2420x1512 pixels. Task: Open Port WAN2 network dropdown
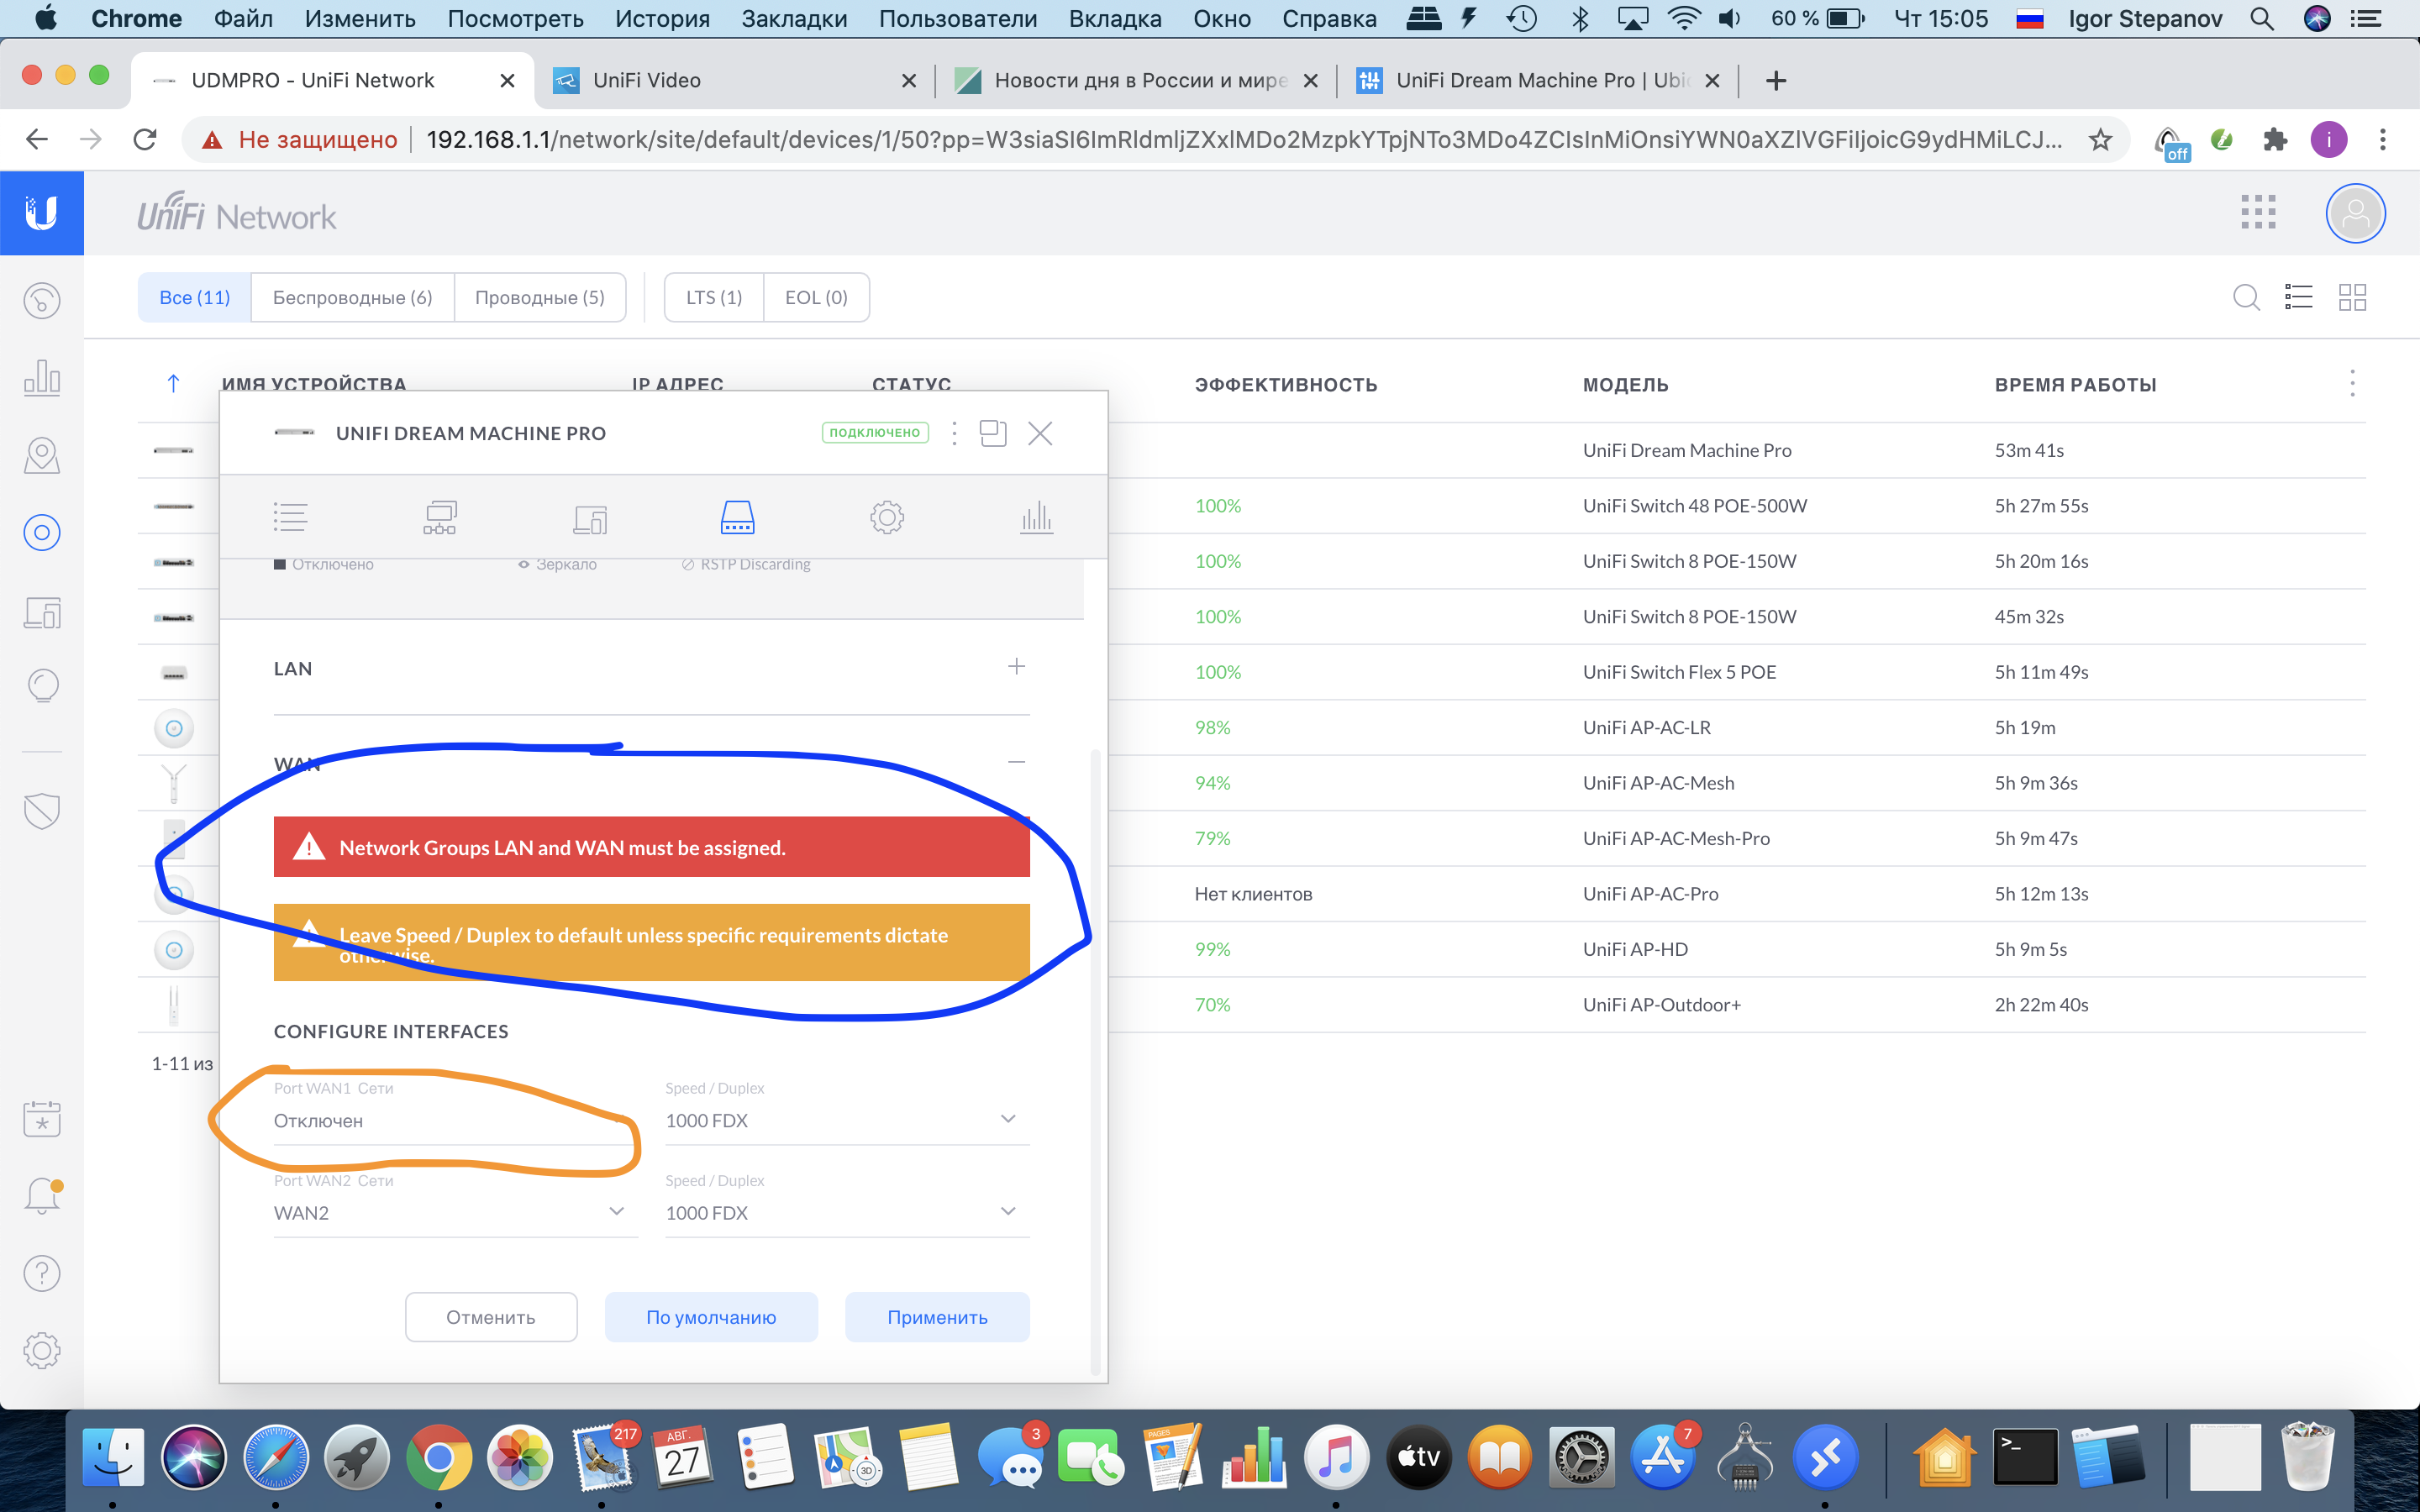click(455, 1212)
